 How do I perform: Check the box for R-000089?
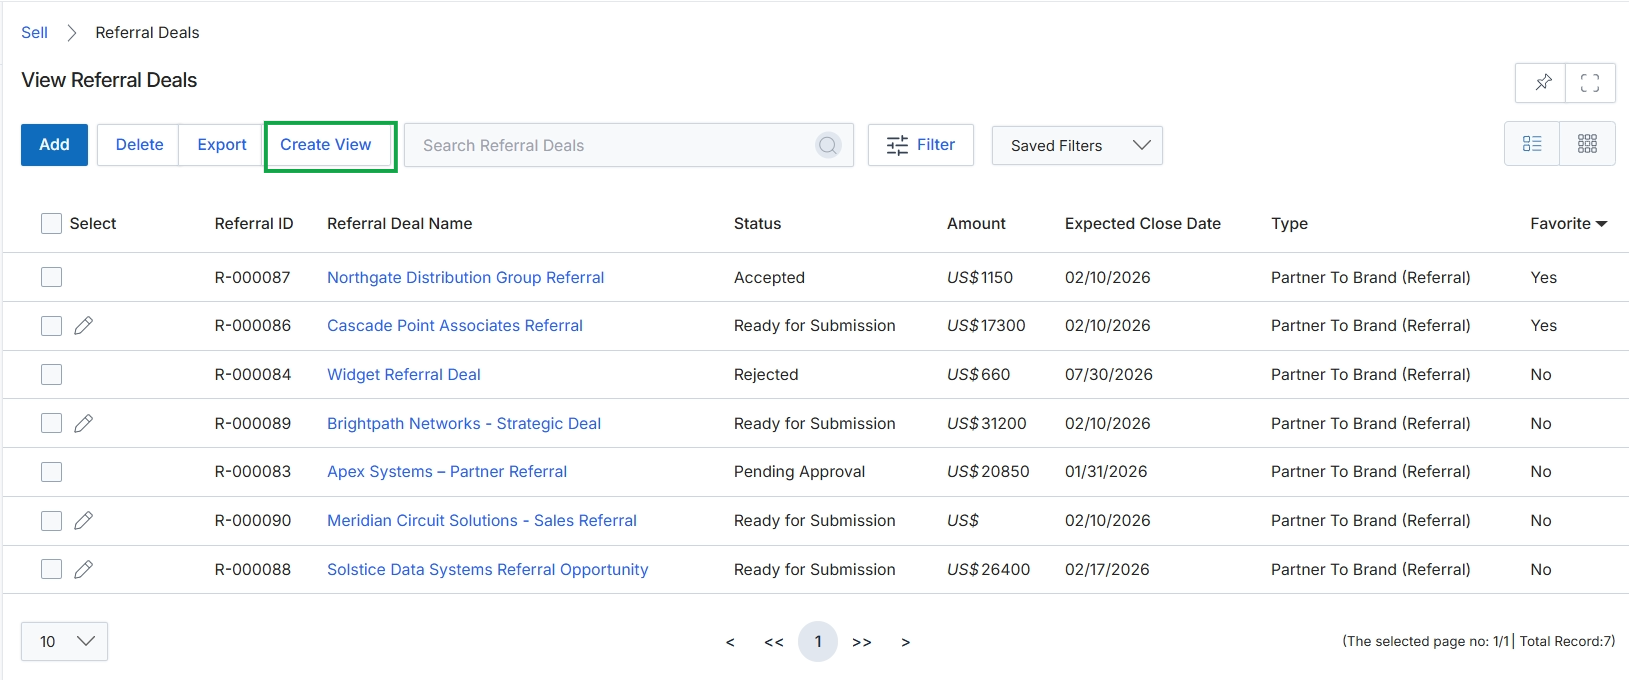click(x=51, y=423)
